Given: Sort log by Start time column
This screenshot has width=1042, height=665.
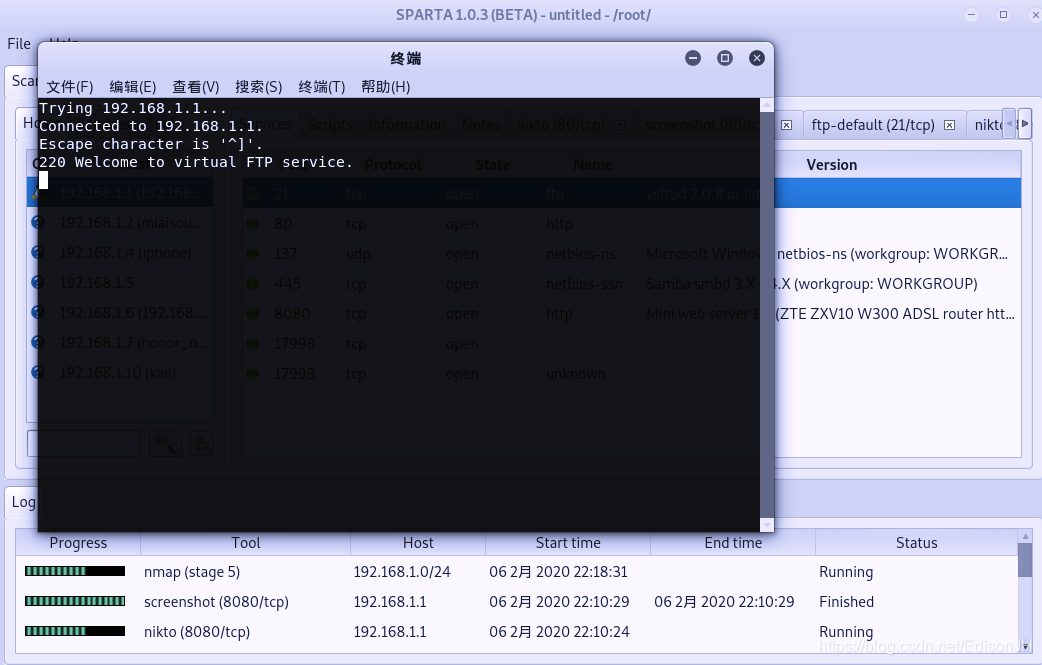Looking at the screenshot, I should click(568, 543).
